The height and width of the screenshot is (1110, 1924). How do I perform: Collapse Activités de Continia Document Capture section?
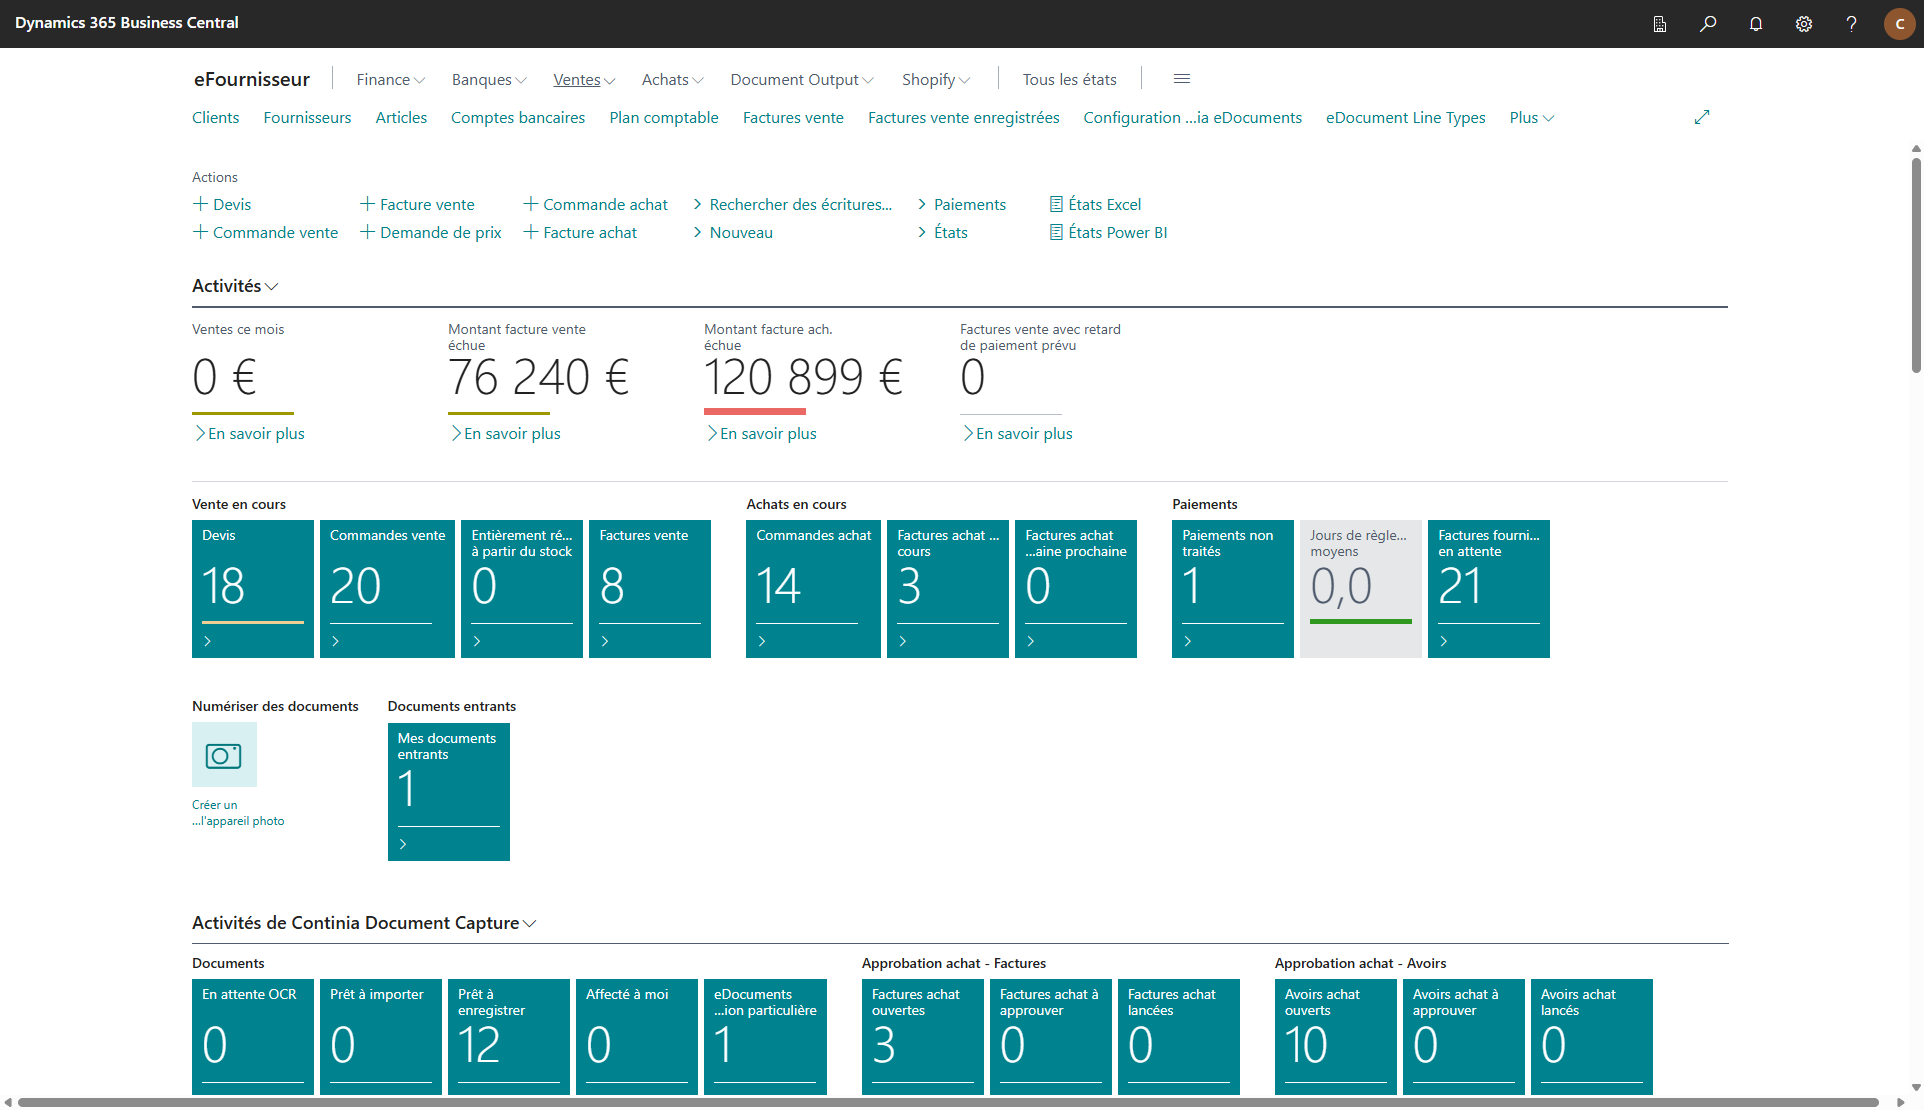click(529, 924)
